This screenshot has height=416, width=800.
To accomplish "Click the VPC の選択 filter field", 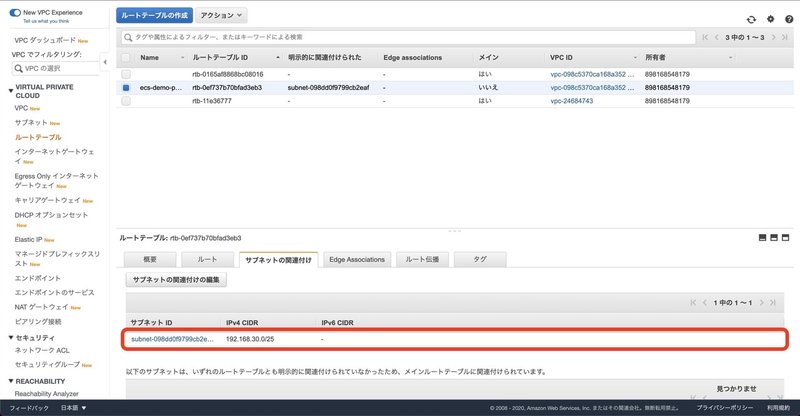I will (56, 68).
